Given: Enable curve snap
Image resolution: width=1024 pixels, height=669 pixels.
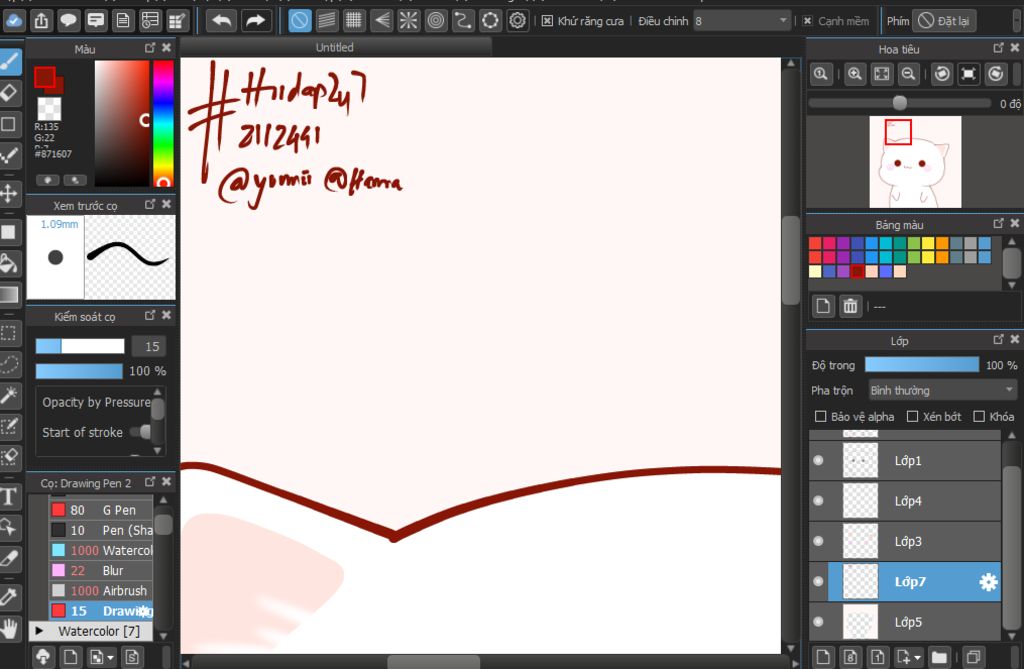Looking at the screenshot, I should click(463, 21).
